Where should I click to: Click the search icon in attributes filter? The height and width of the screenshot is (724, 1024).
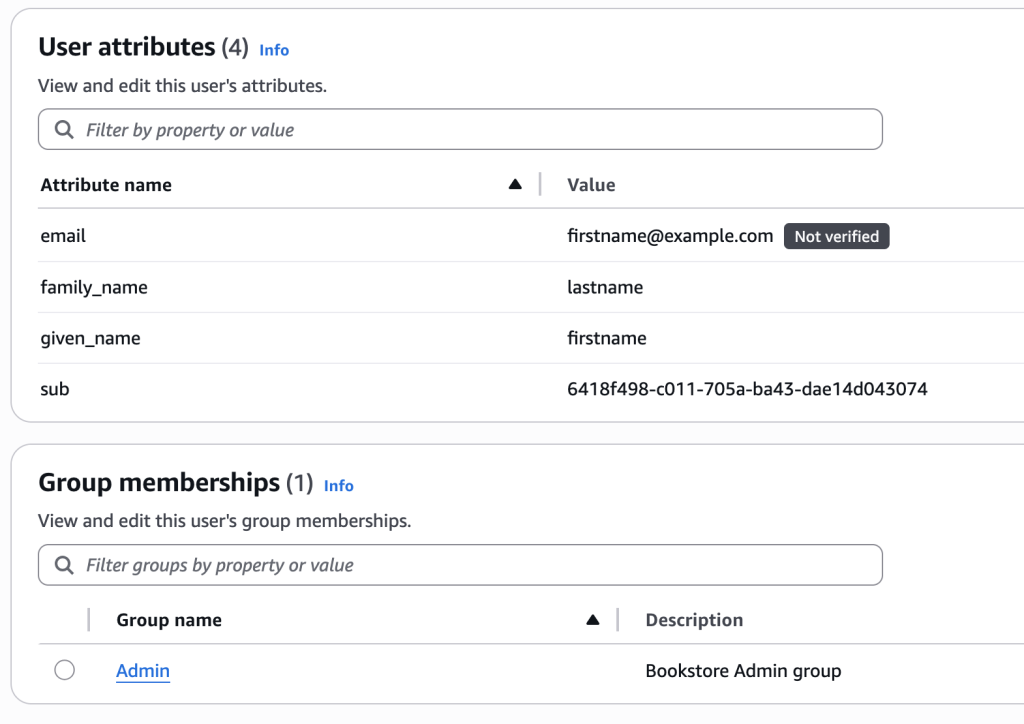pos(64,129)
